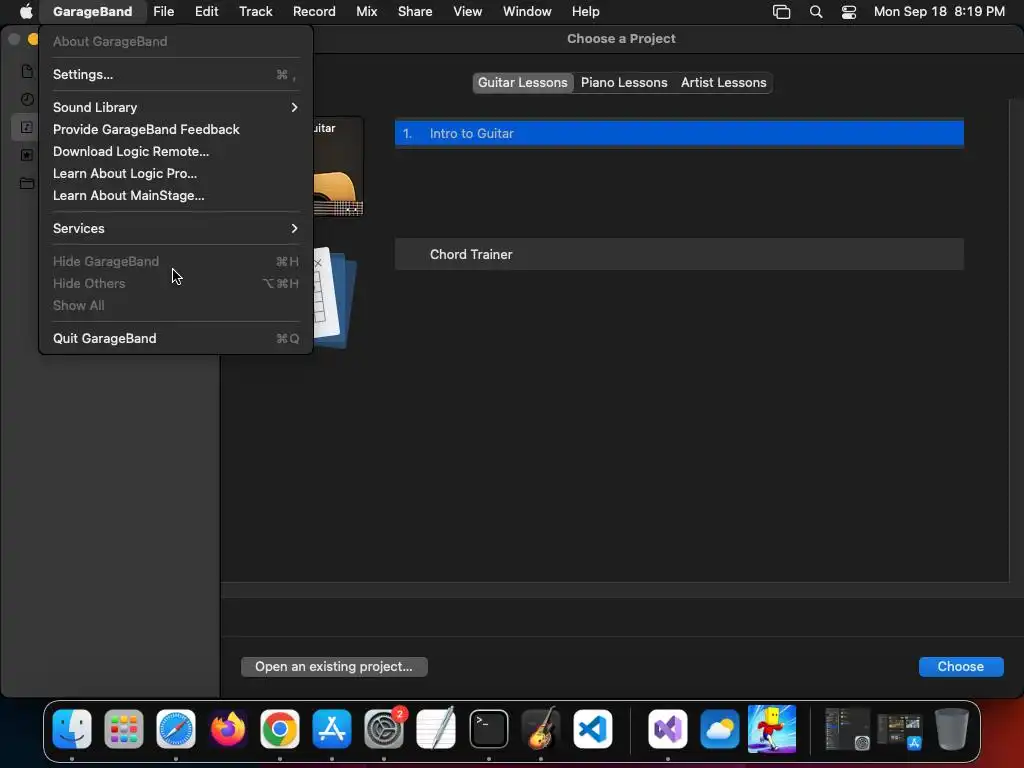
Task: Choose Learn About MainStage…
Action: pos(175,195)
